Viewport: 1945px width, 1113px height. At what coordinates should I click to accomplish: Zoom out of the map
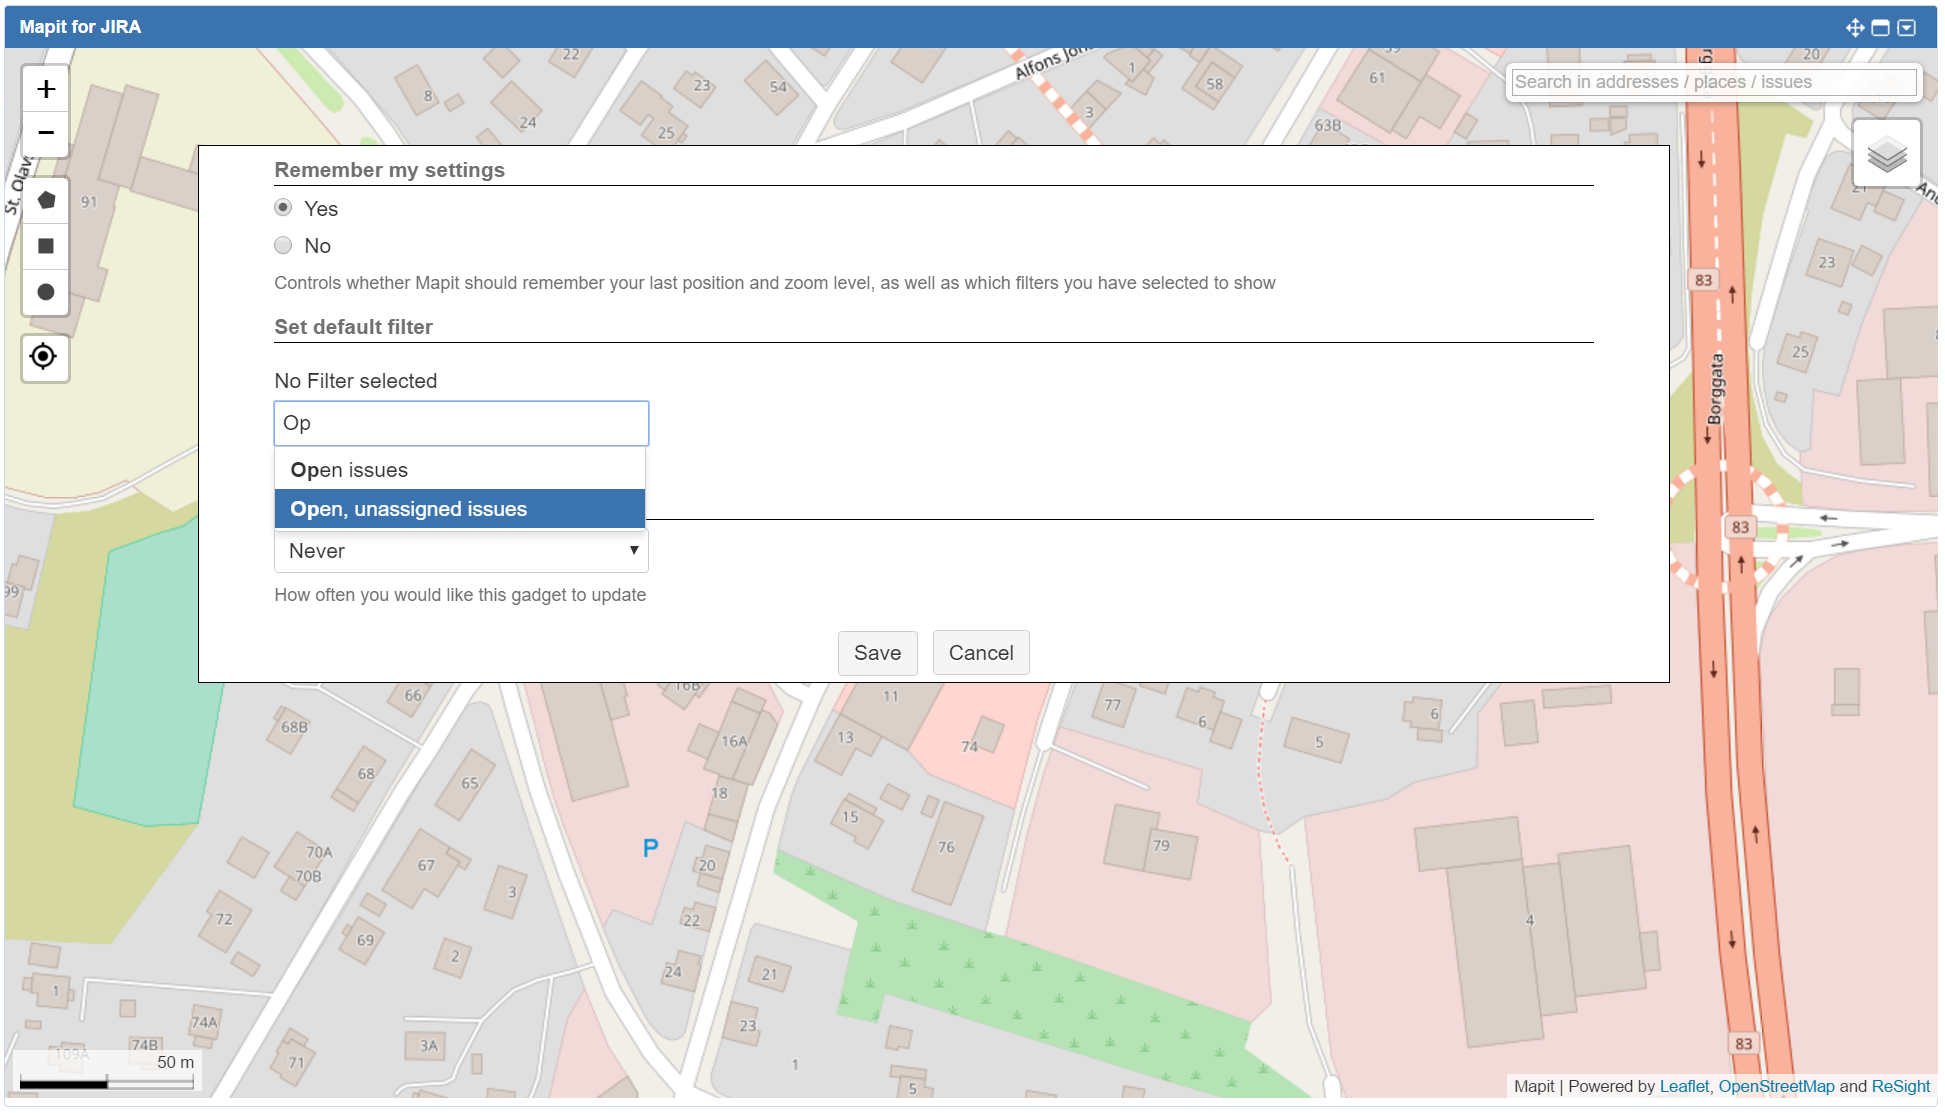click(46, 133)
